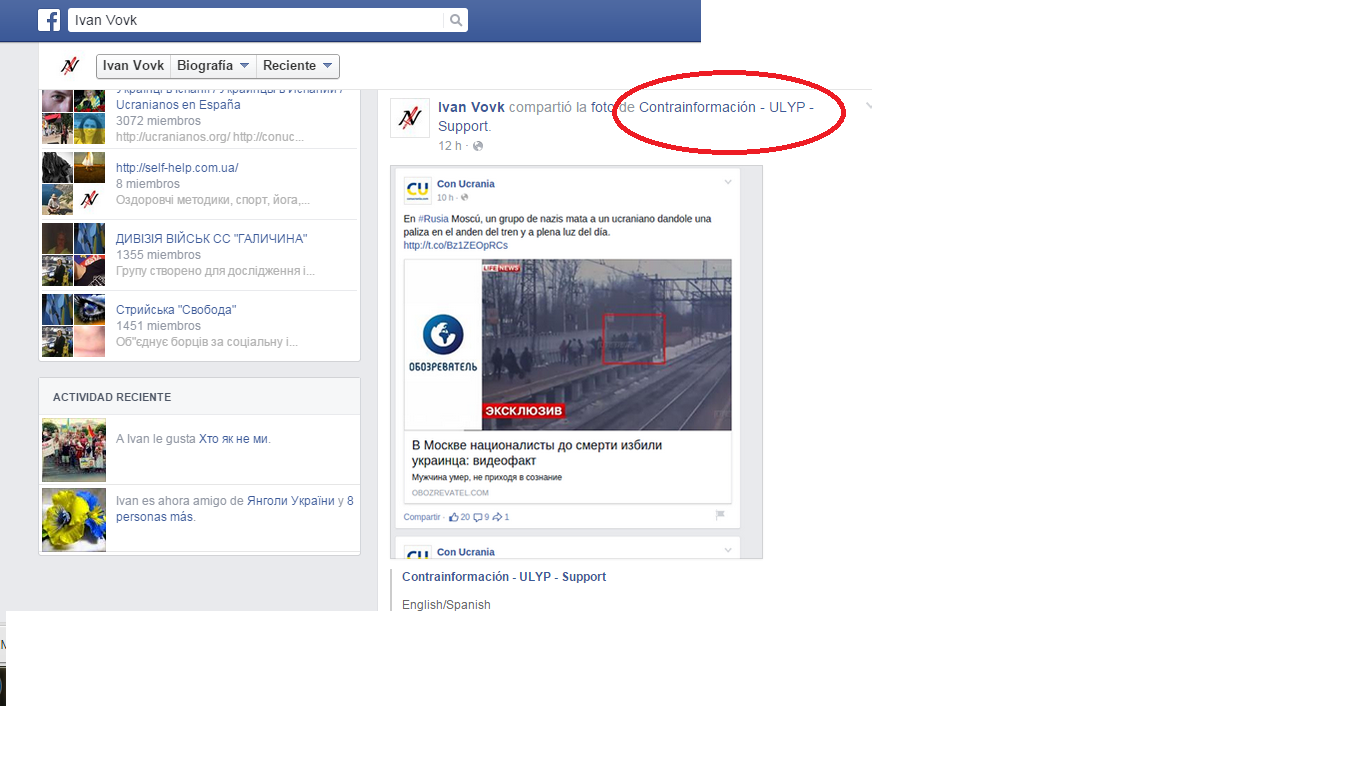Click the report flag icon on embedded post

coord(720,516)
